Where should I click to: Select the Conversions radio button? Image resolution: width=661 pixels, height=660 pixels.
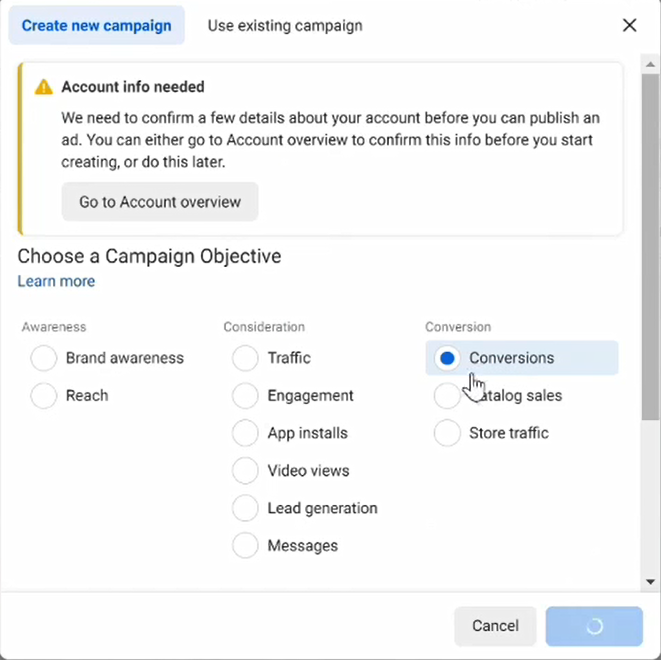coord(447,358)
